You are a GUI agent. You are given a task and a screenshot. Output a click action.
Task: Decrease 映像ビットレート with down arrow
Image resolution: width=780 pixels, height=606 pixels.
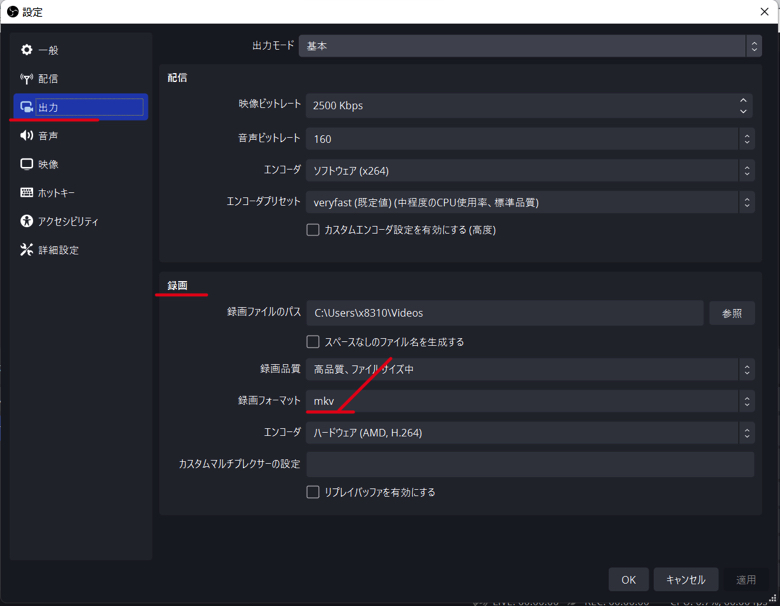743,111
